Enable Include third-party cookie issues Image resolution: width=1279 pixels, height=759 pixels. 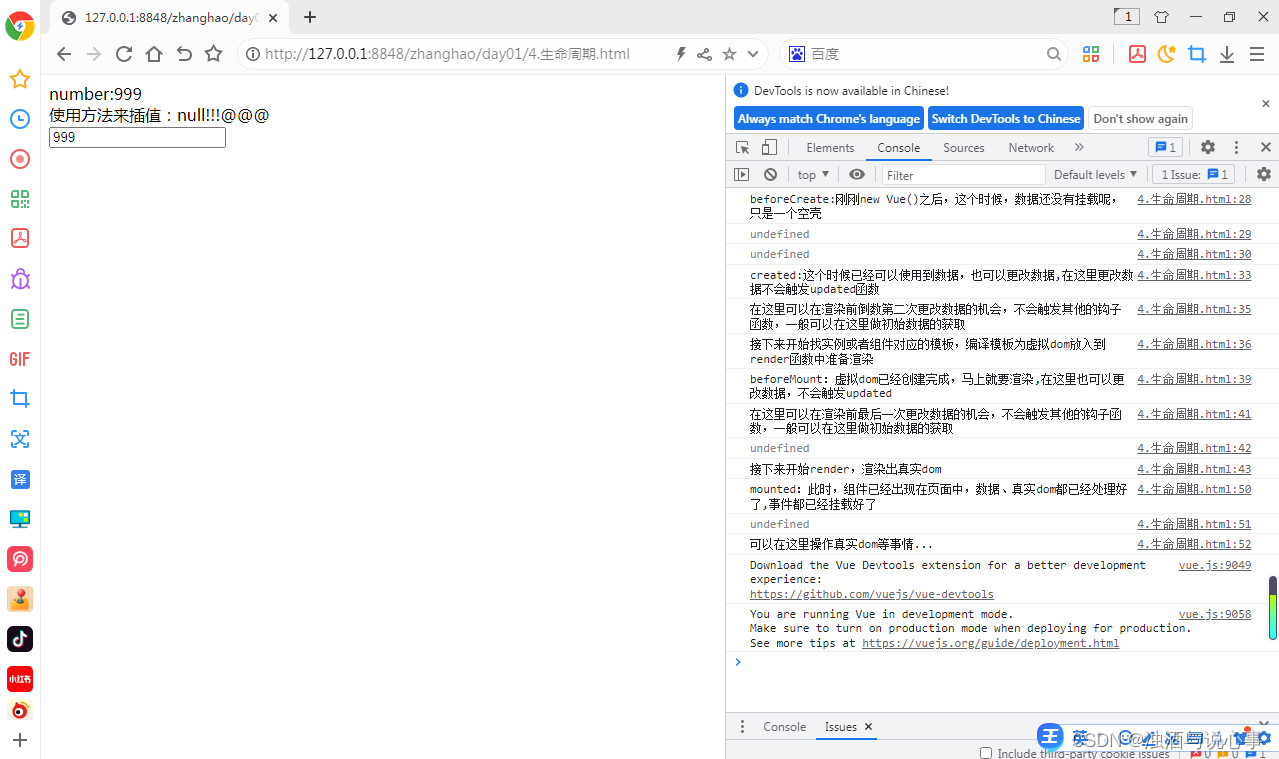click(985, 752)
